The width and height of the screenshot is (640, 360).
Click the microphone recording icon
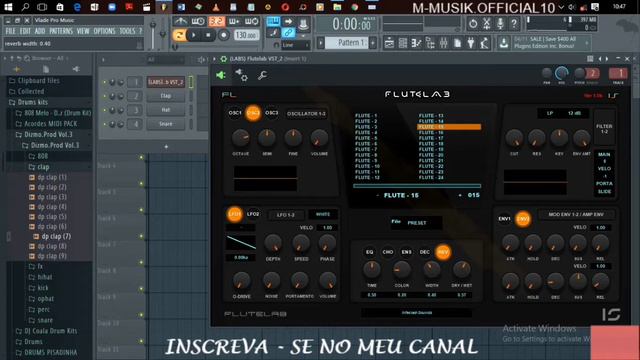coord(500,24)
